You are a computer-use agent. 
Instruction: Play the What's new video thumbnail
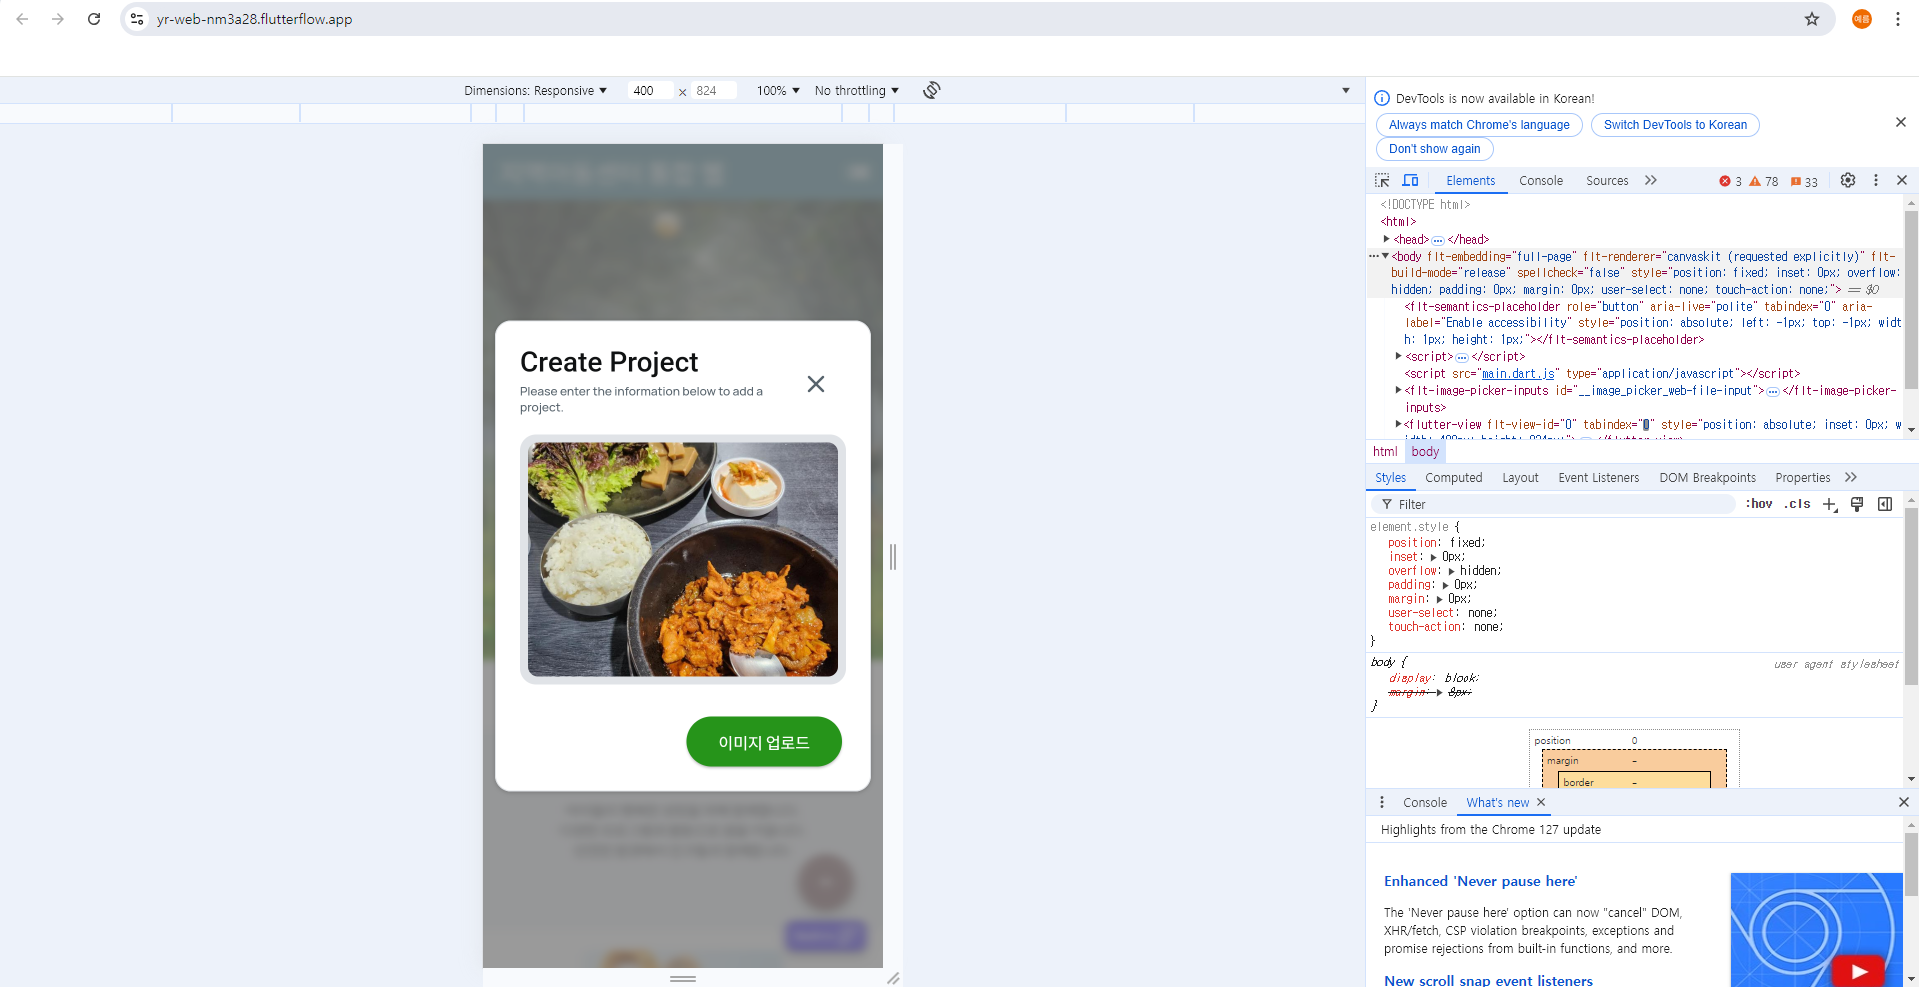1858,971
